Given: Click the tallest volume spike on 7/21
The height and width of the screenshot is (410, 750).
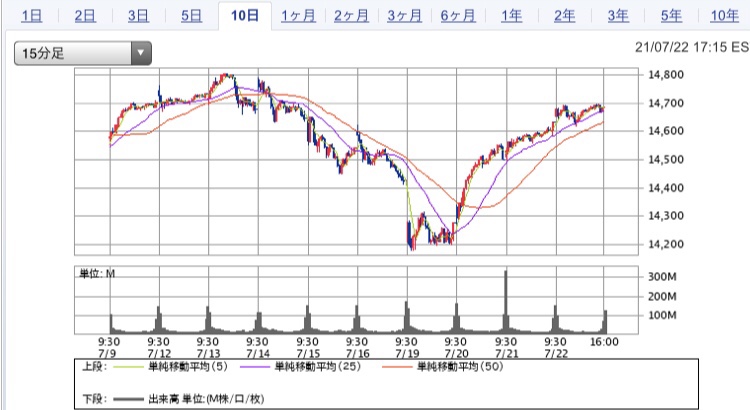Looking at the screenshot, I should point(506,301).
